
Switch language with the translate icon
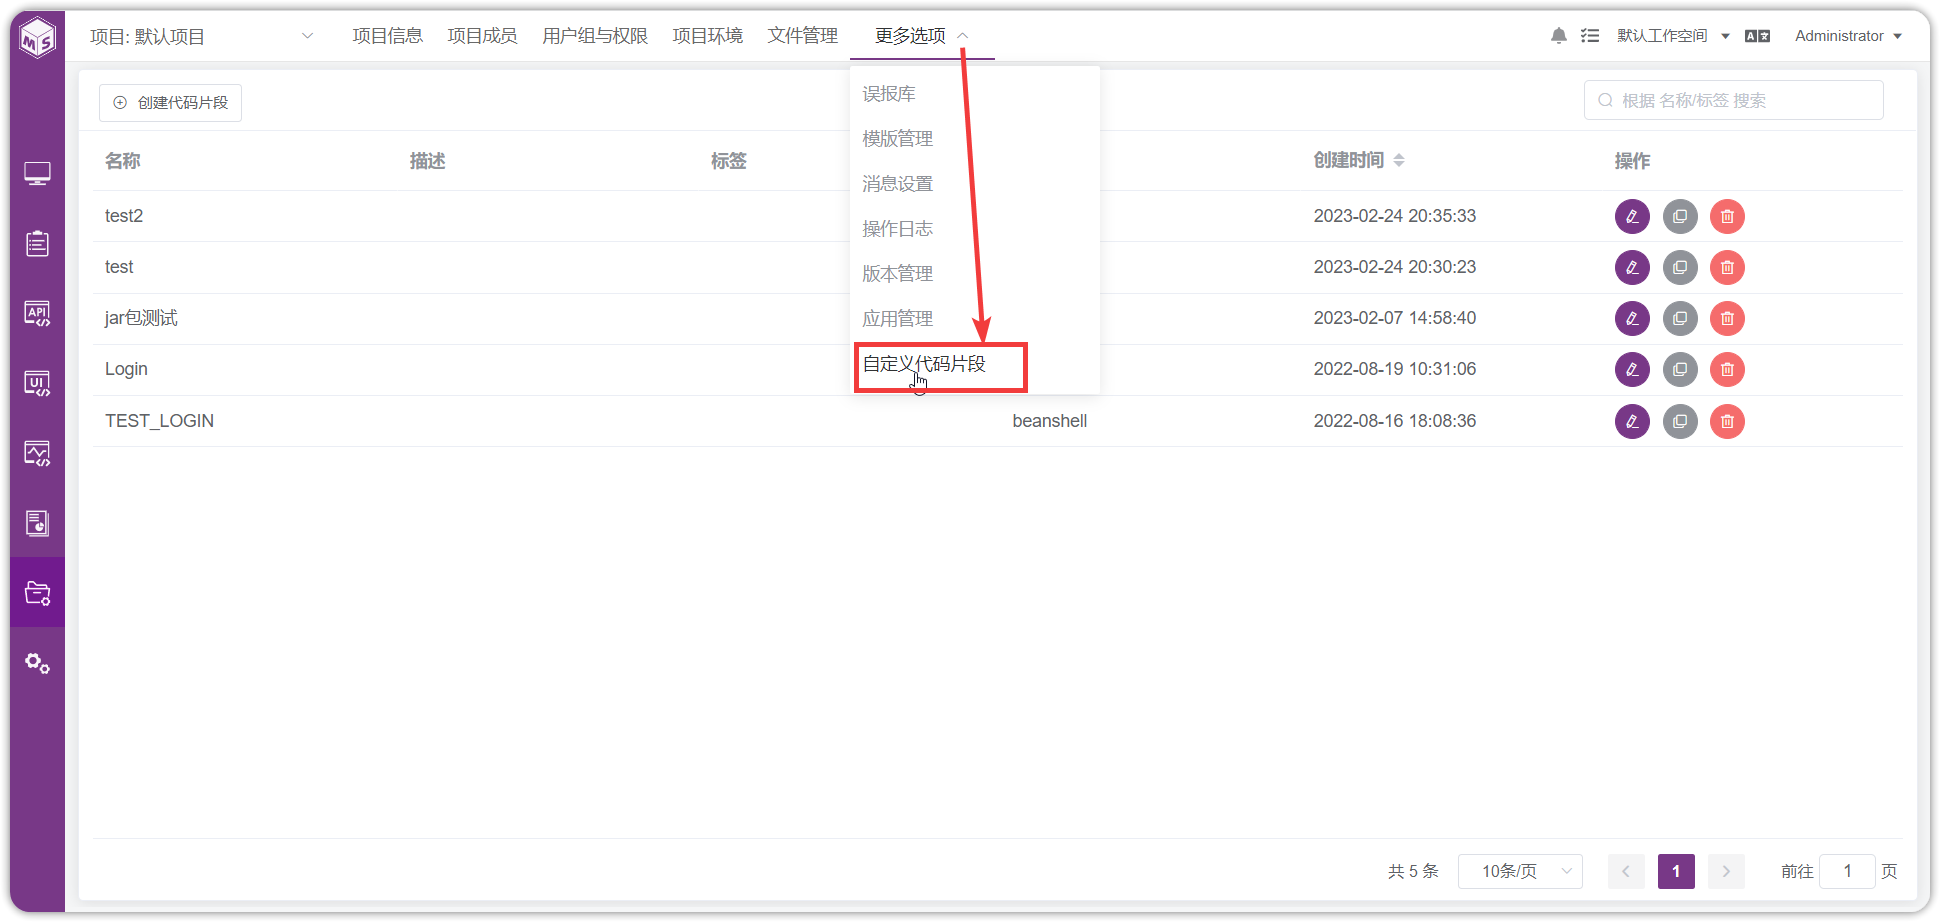click(x=1757, y=36)
